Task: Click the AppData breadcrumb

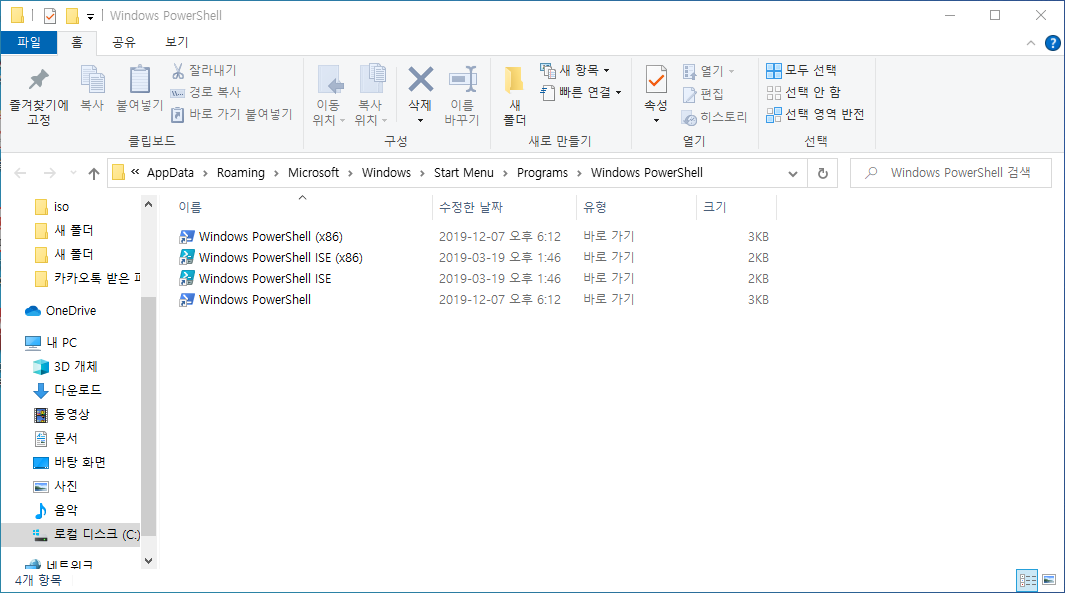Action: coord(170,173)
